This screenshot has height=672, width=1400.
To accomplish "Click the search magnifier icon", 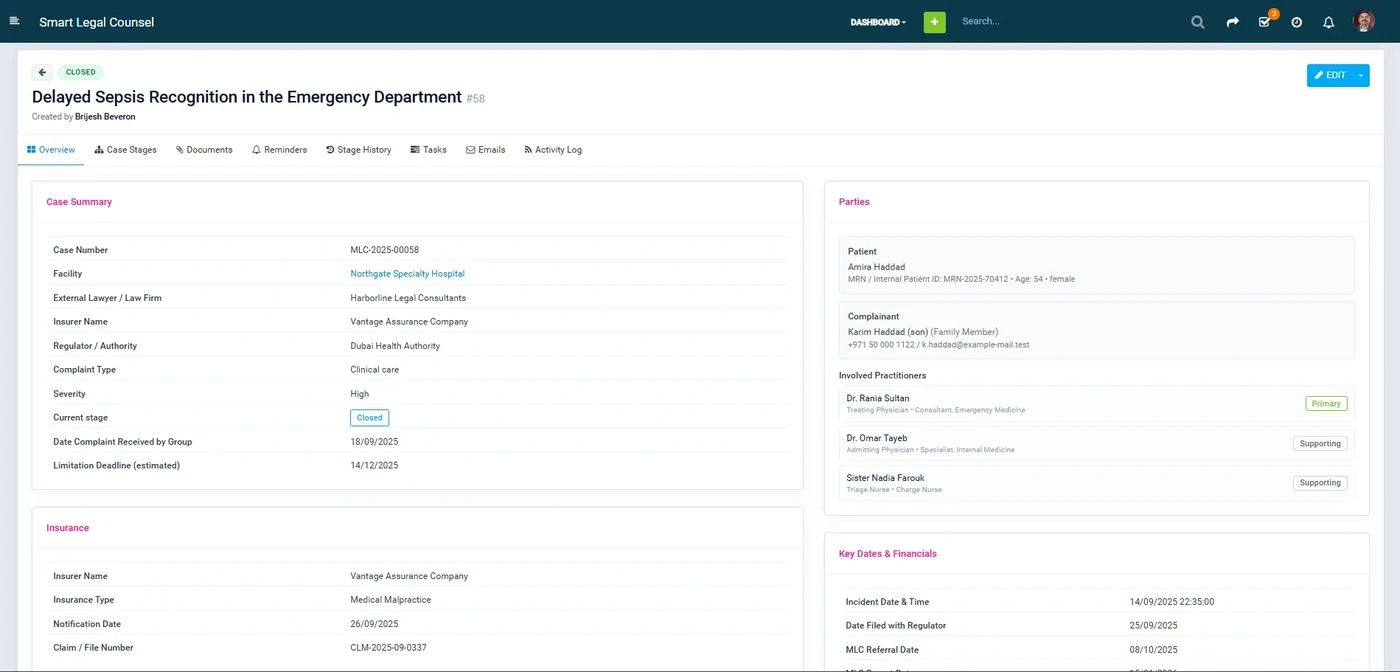I will (x=1197, y=22).
